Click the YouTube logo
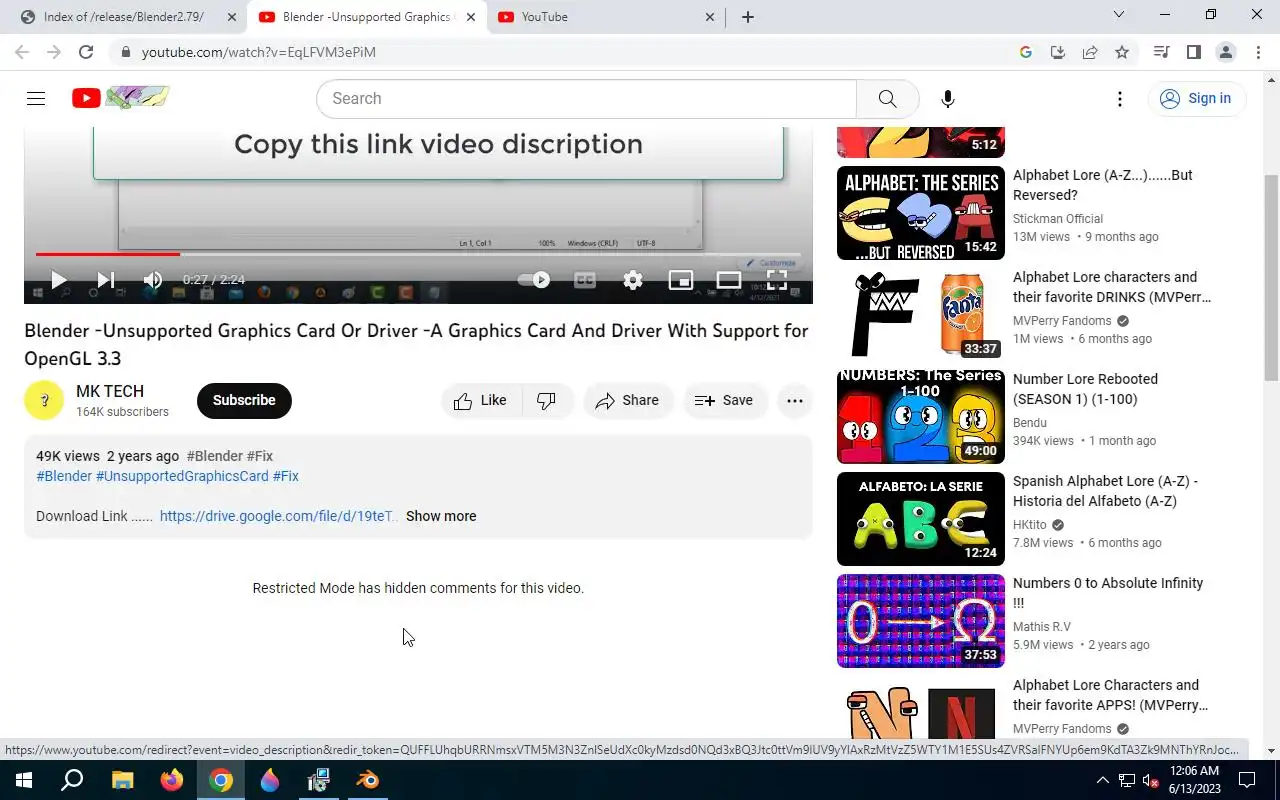Image resolution: width=1280 pixels, height=800 pixels. pyautogui.click(x=120, y=98)
